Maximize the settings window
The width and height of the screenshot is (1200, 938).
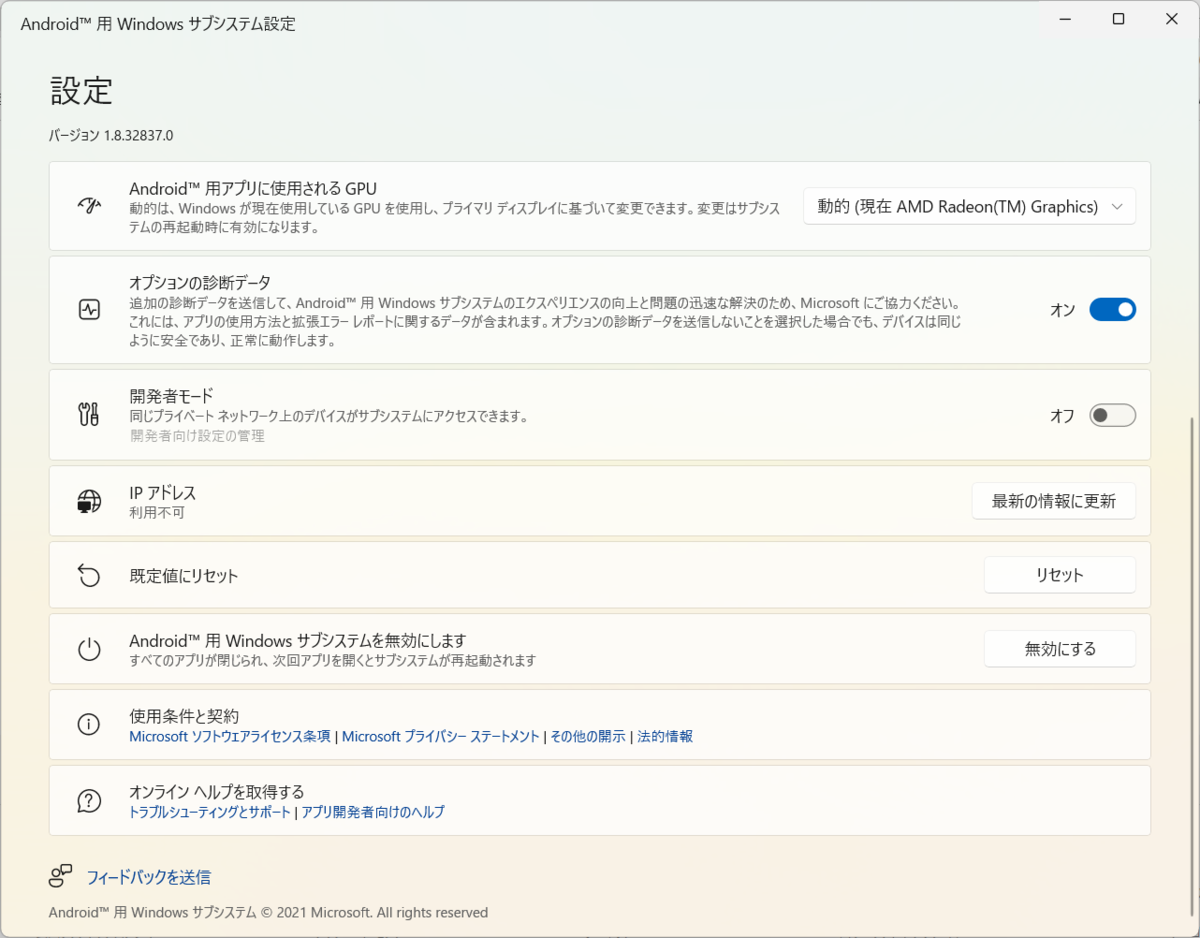pyautogui.click(x=1119, y=19)
